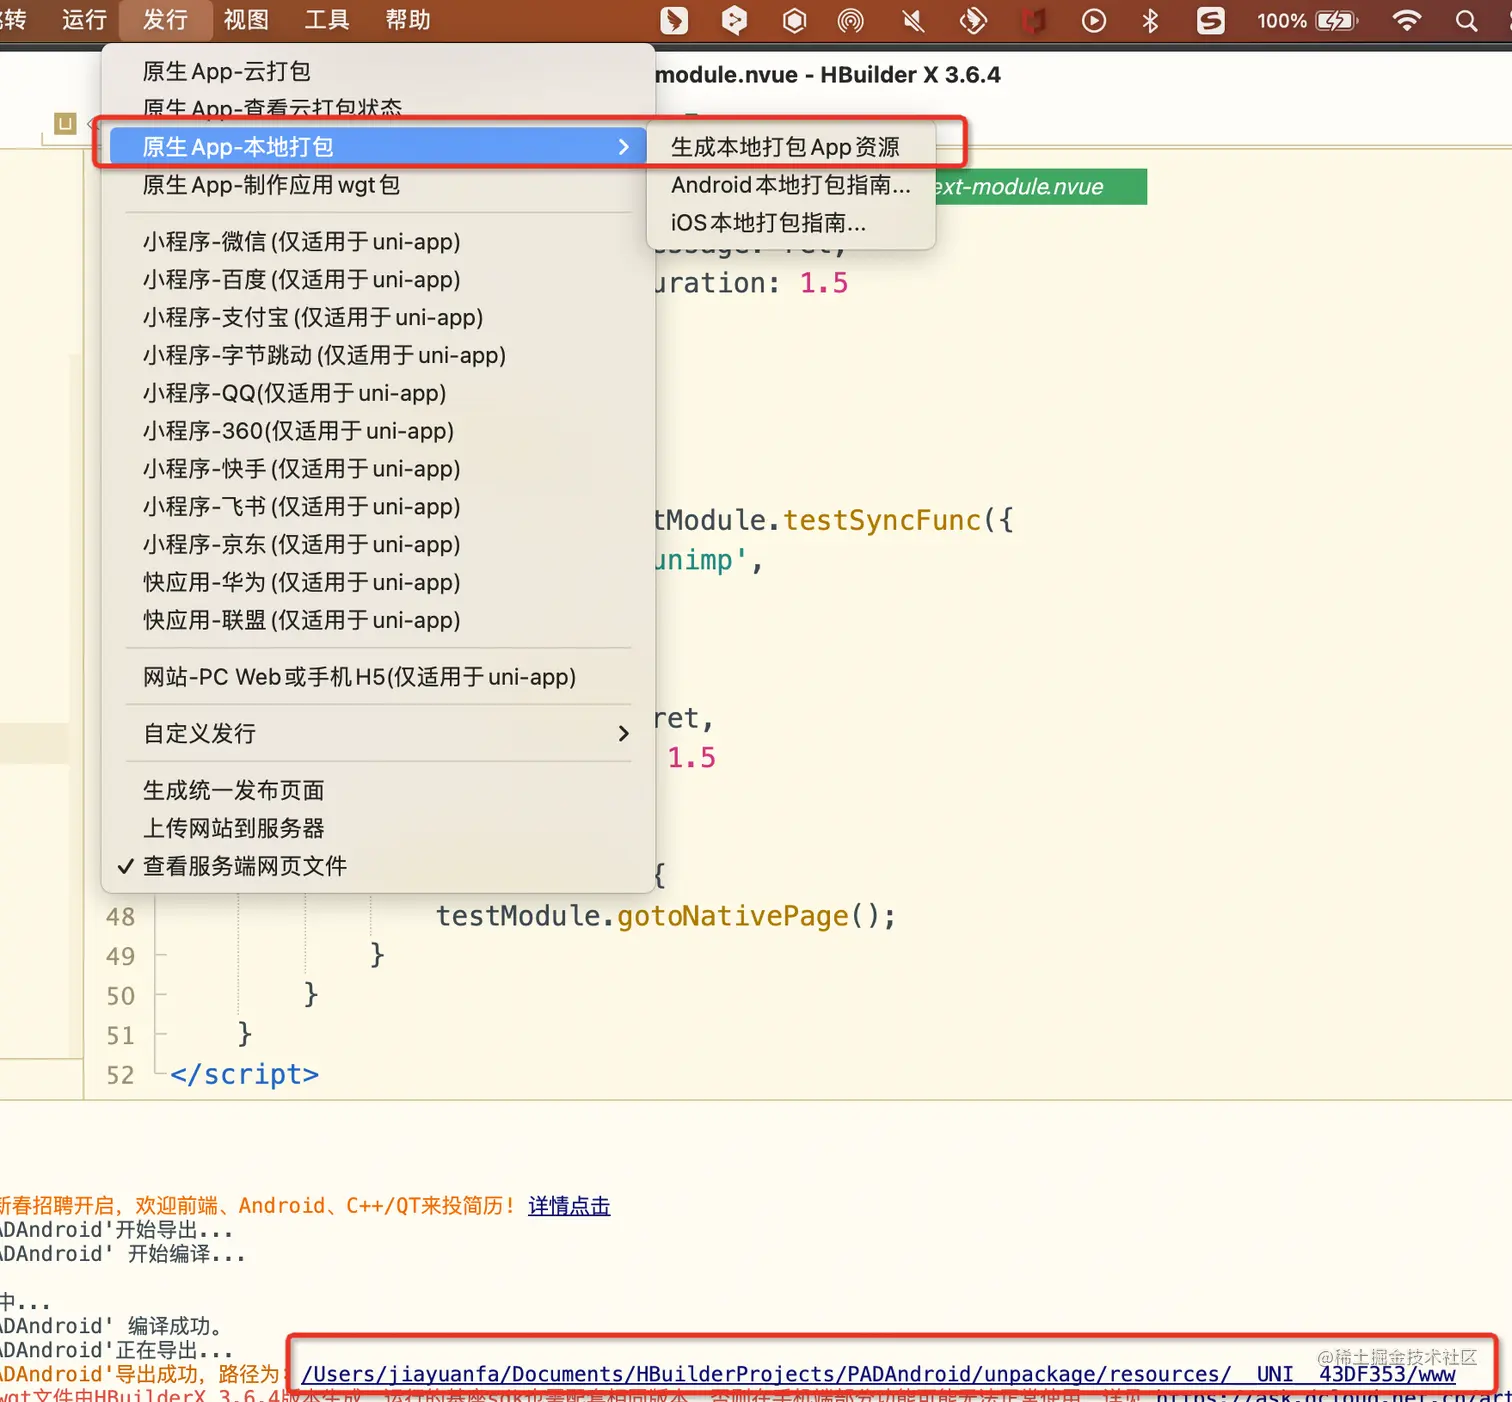Publish to 小程序-字节跳动

pyautogui.click(x=378, y=356)
